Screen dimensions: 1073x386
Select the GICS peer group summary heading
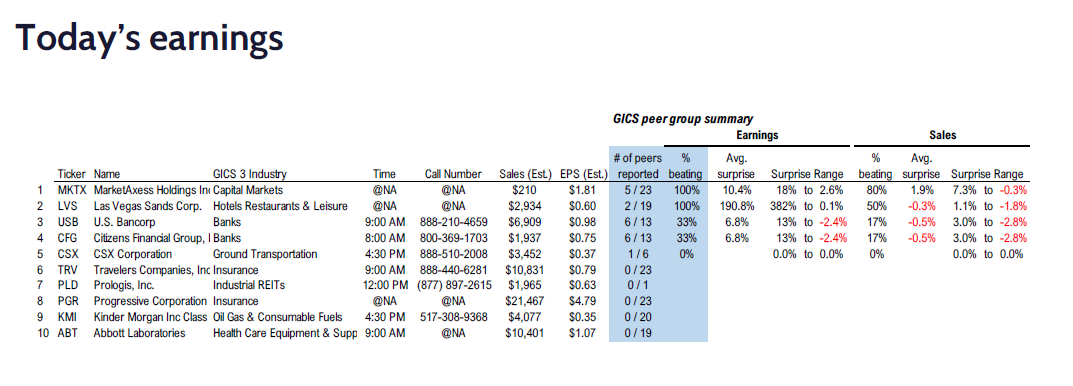pos(683,119)
